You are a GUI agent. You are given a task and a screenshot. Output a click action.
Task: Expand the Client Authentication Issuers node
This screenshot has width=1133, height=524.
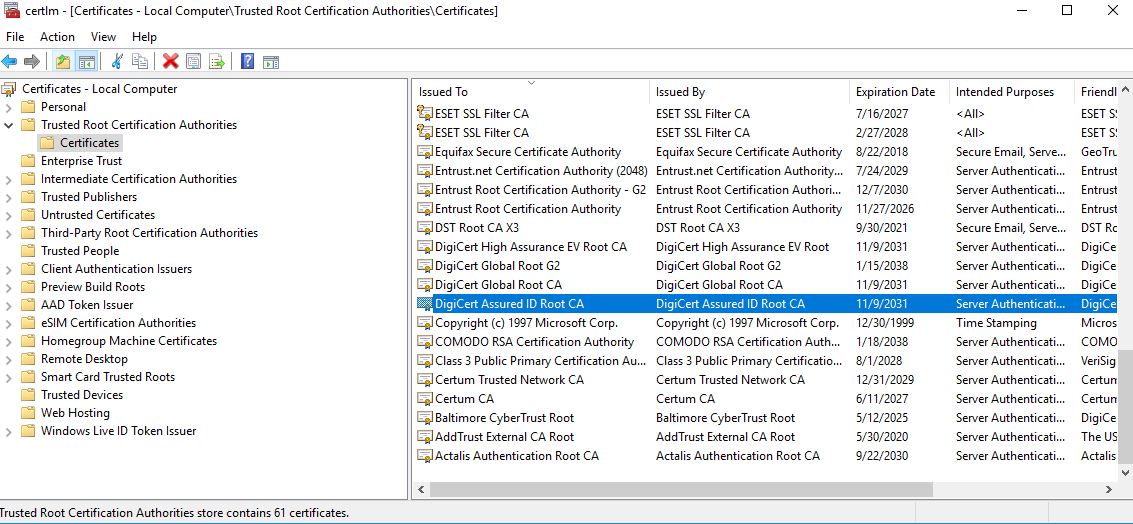click(9, 270)
